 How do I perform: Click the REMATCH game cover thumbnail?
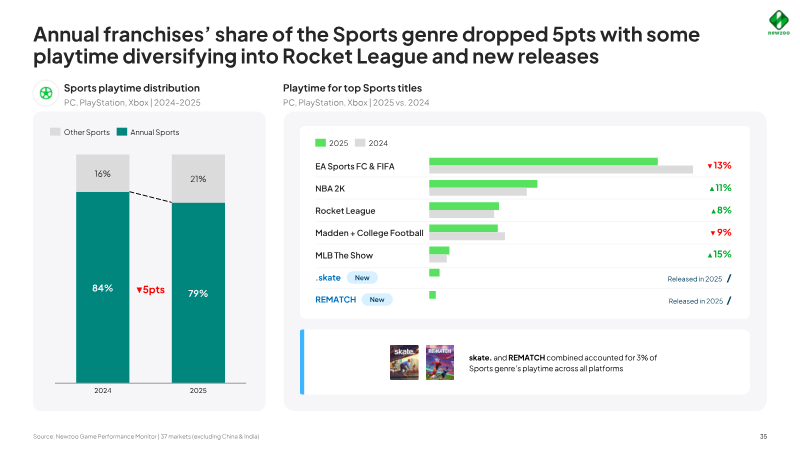440,362
